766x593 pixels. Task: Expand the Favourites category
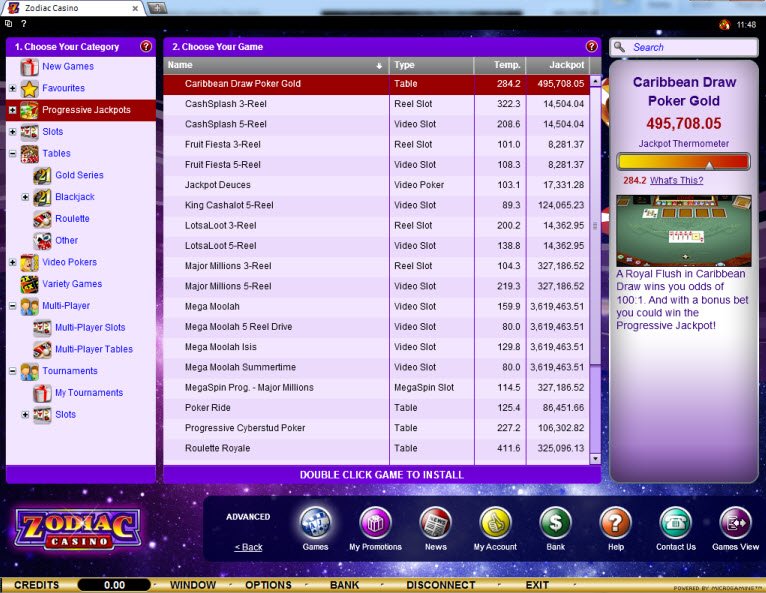(x=13, y=88)
